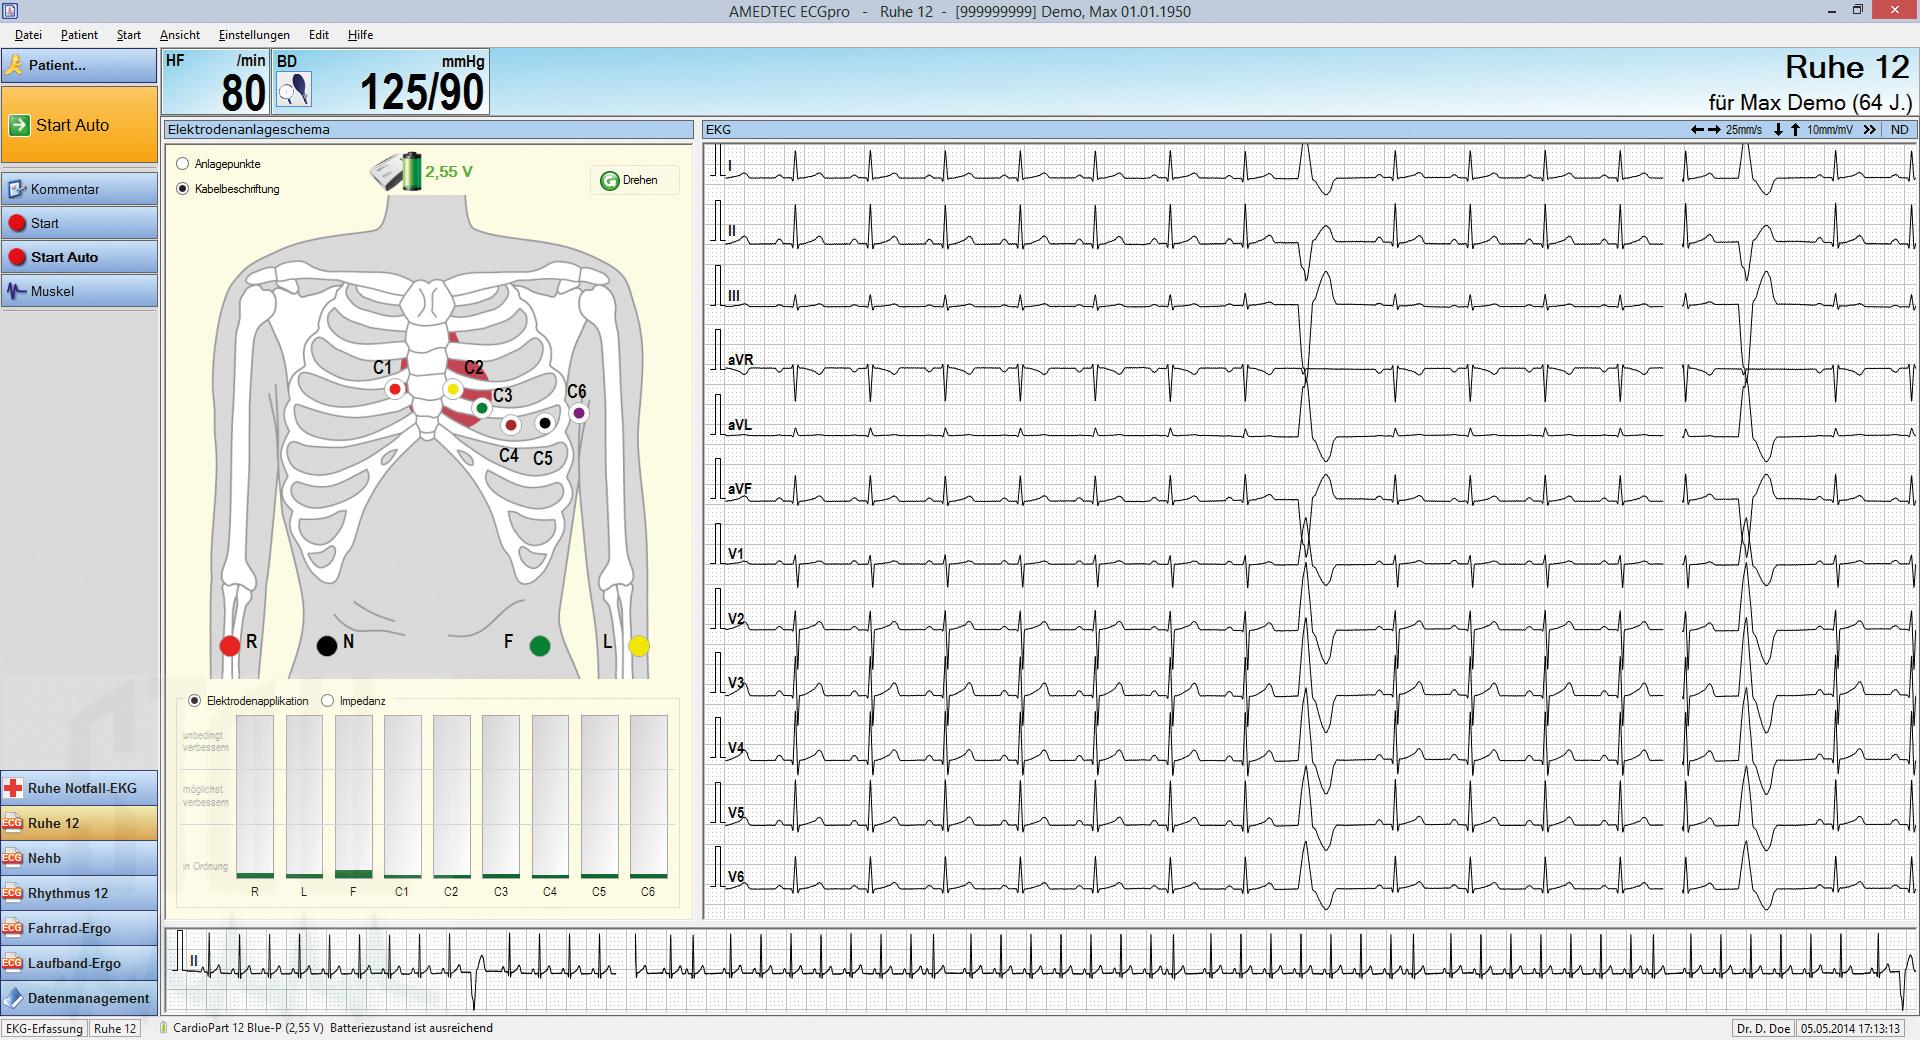Click the purple C6 electrode on torso
The image size is (1920, 1040).
pos(579,413)
